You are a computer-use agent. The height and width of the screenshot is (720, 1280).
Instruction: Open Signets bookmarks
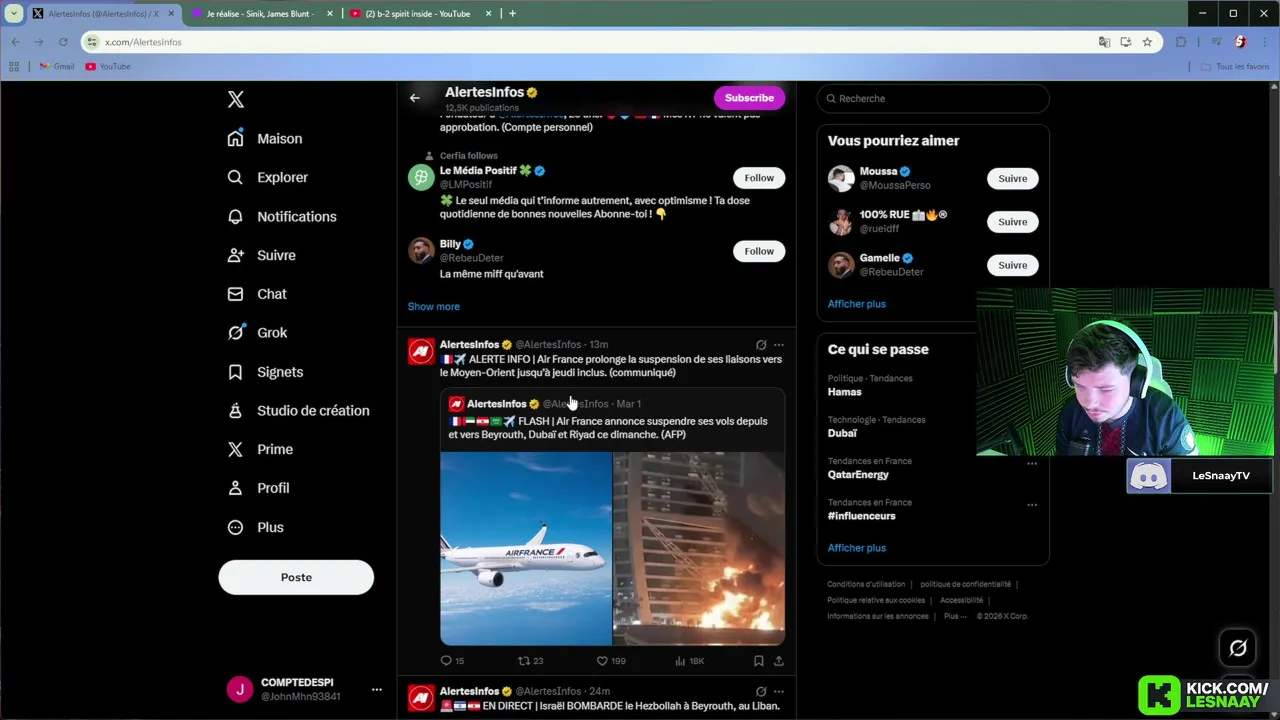point(265,372)
